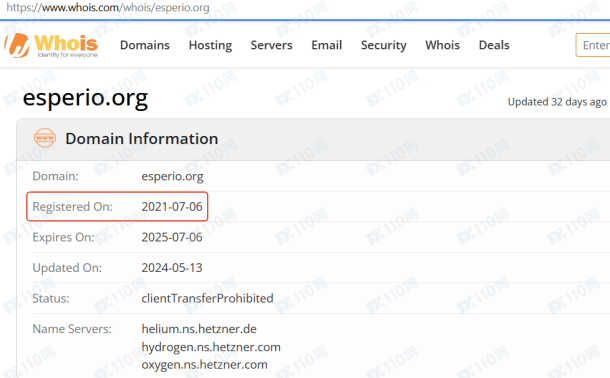Open the Deals menu item
610x378 pixels.
tap(494, 45)
